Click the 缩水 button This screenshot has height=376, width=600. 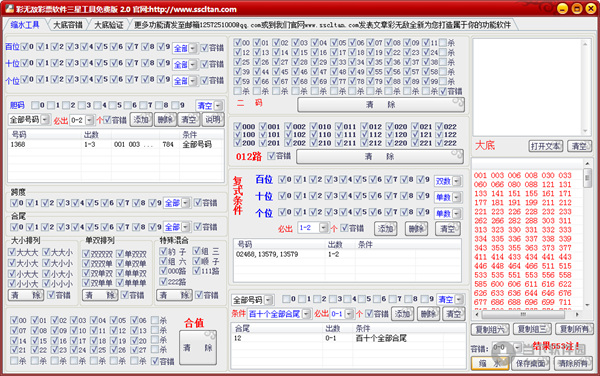click(x=490, y=363)
